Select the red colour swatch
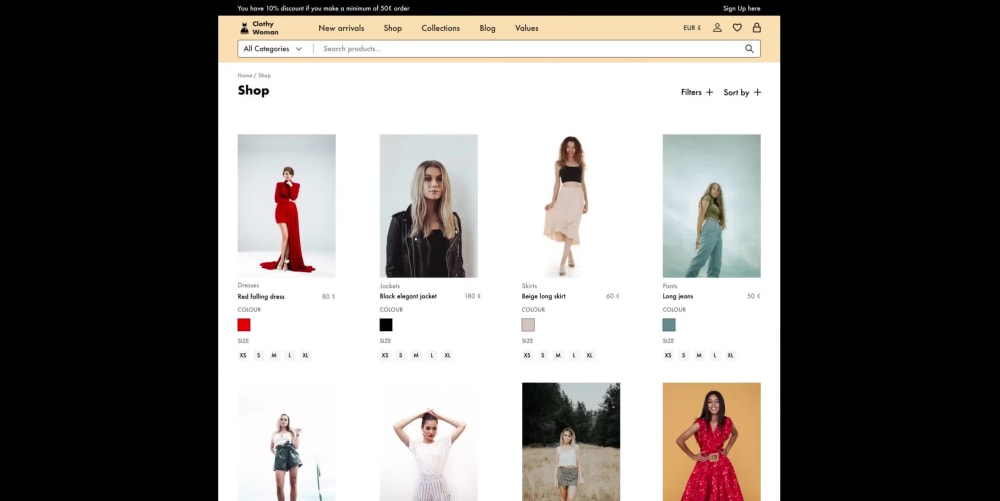This screenshot has height=501, width=1000. tap(244, 325)
